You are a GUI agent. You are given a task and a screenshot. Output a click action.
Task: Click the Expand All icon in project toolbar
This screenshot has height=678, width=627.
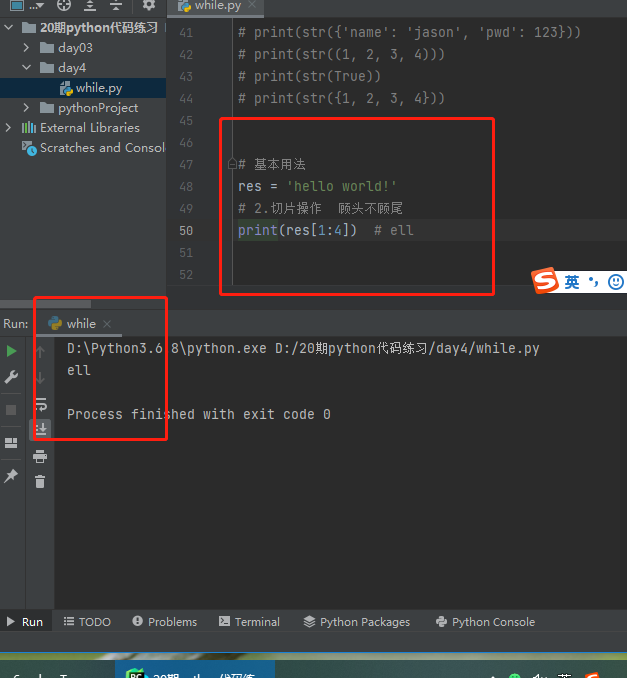[x=90, y=5]
